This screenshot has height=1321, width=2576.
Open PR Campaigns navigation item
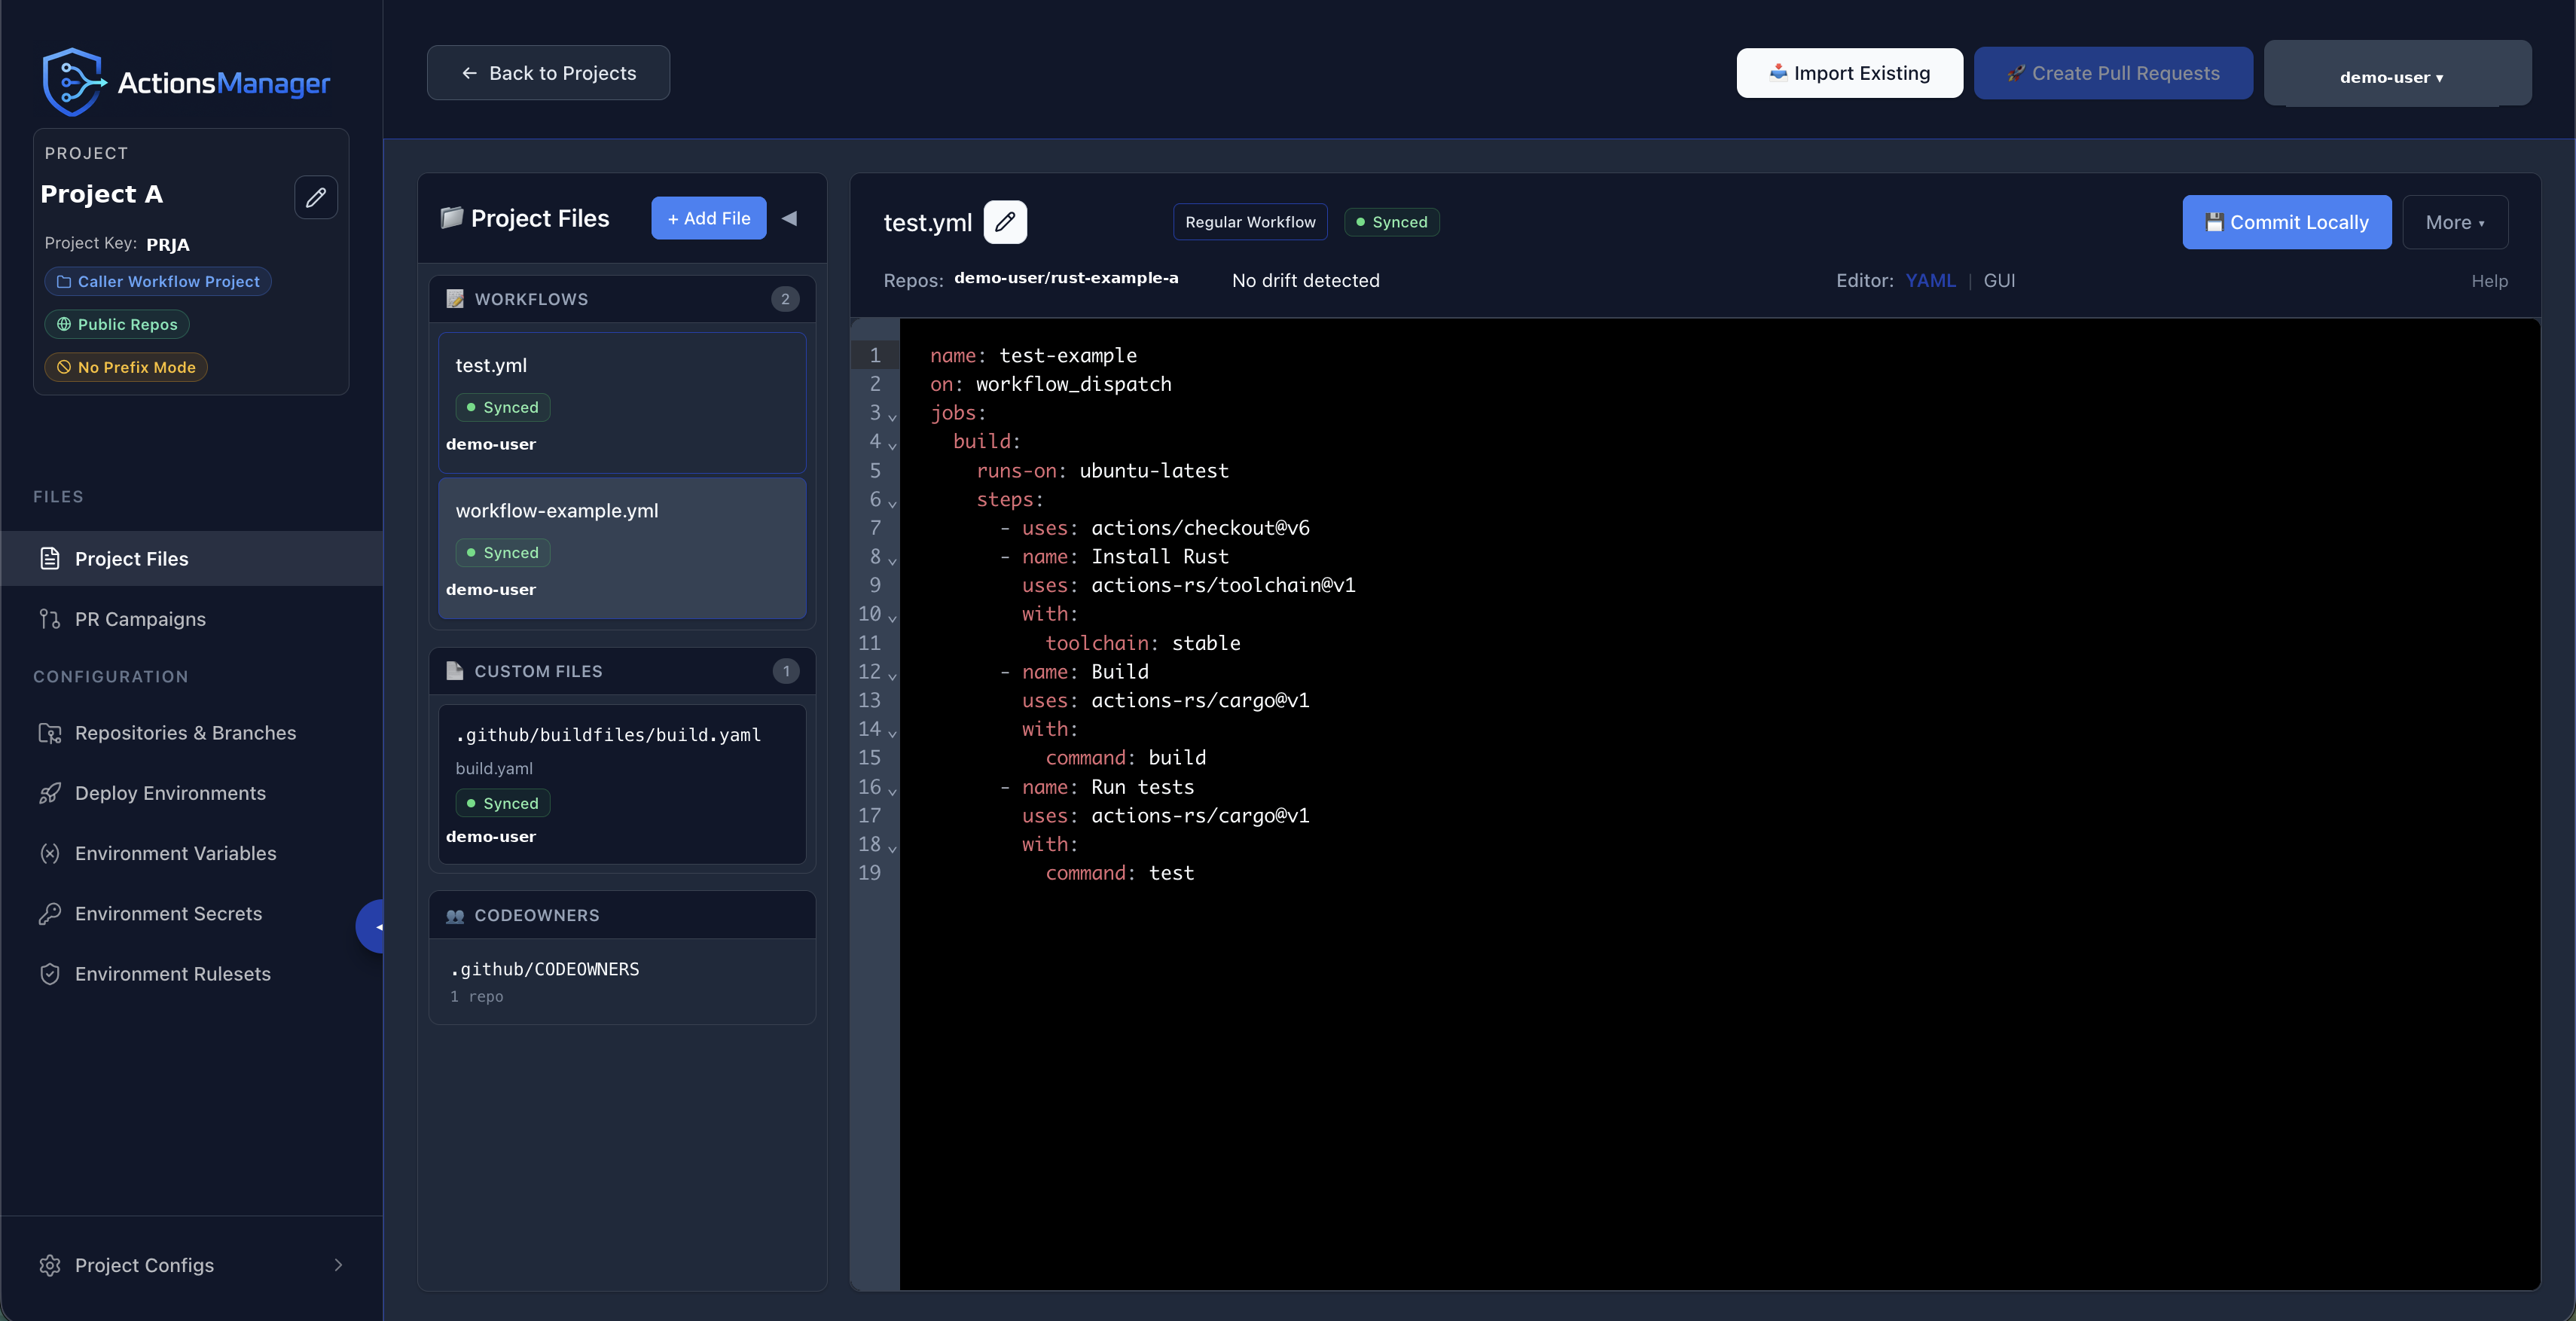click(192, 619)
